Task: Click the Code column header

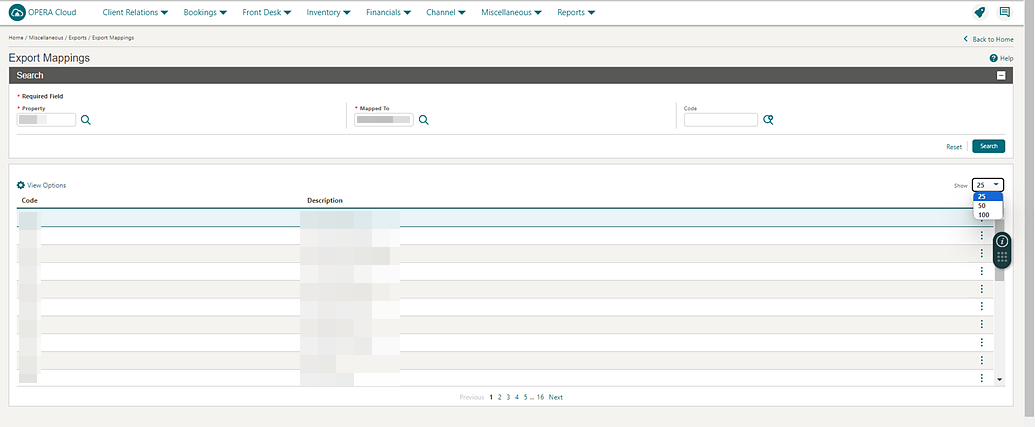Action: (x=28, y=201)
